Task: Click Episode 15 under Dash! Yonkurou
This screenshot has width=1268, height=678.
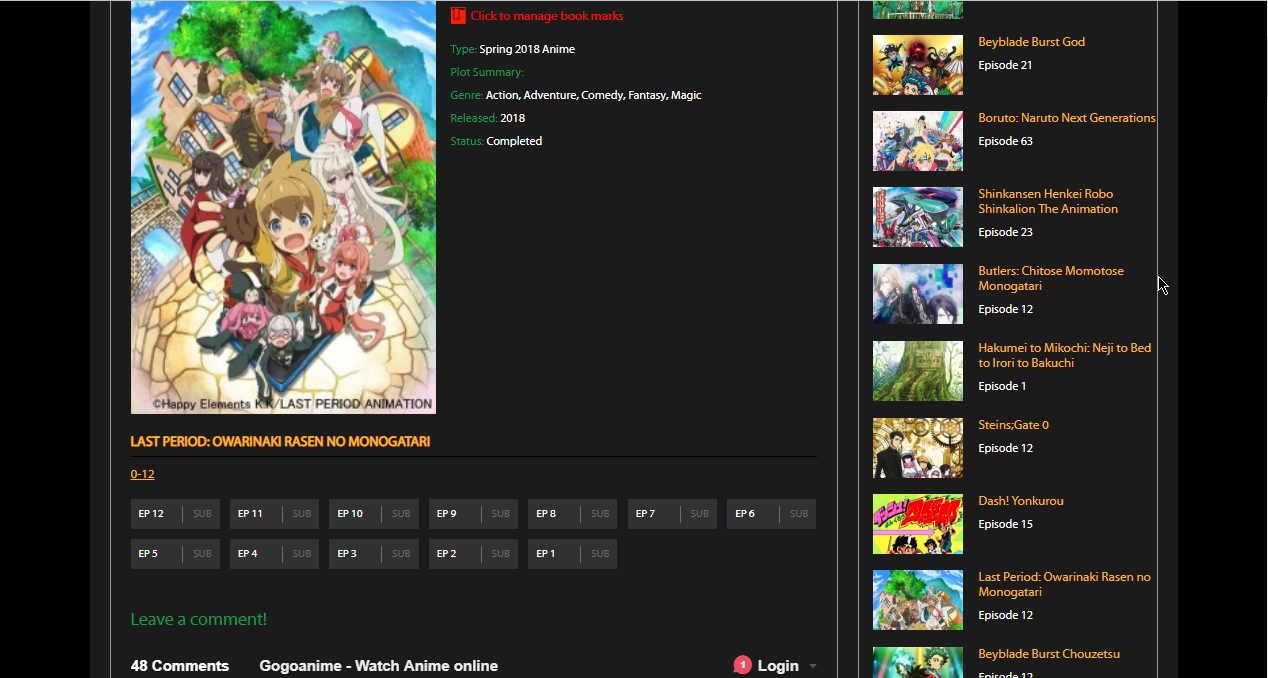Action: tap(1005, 524)
